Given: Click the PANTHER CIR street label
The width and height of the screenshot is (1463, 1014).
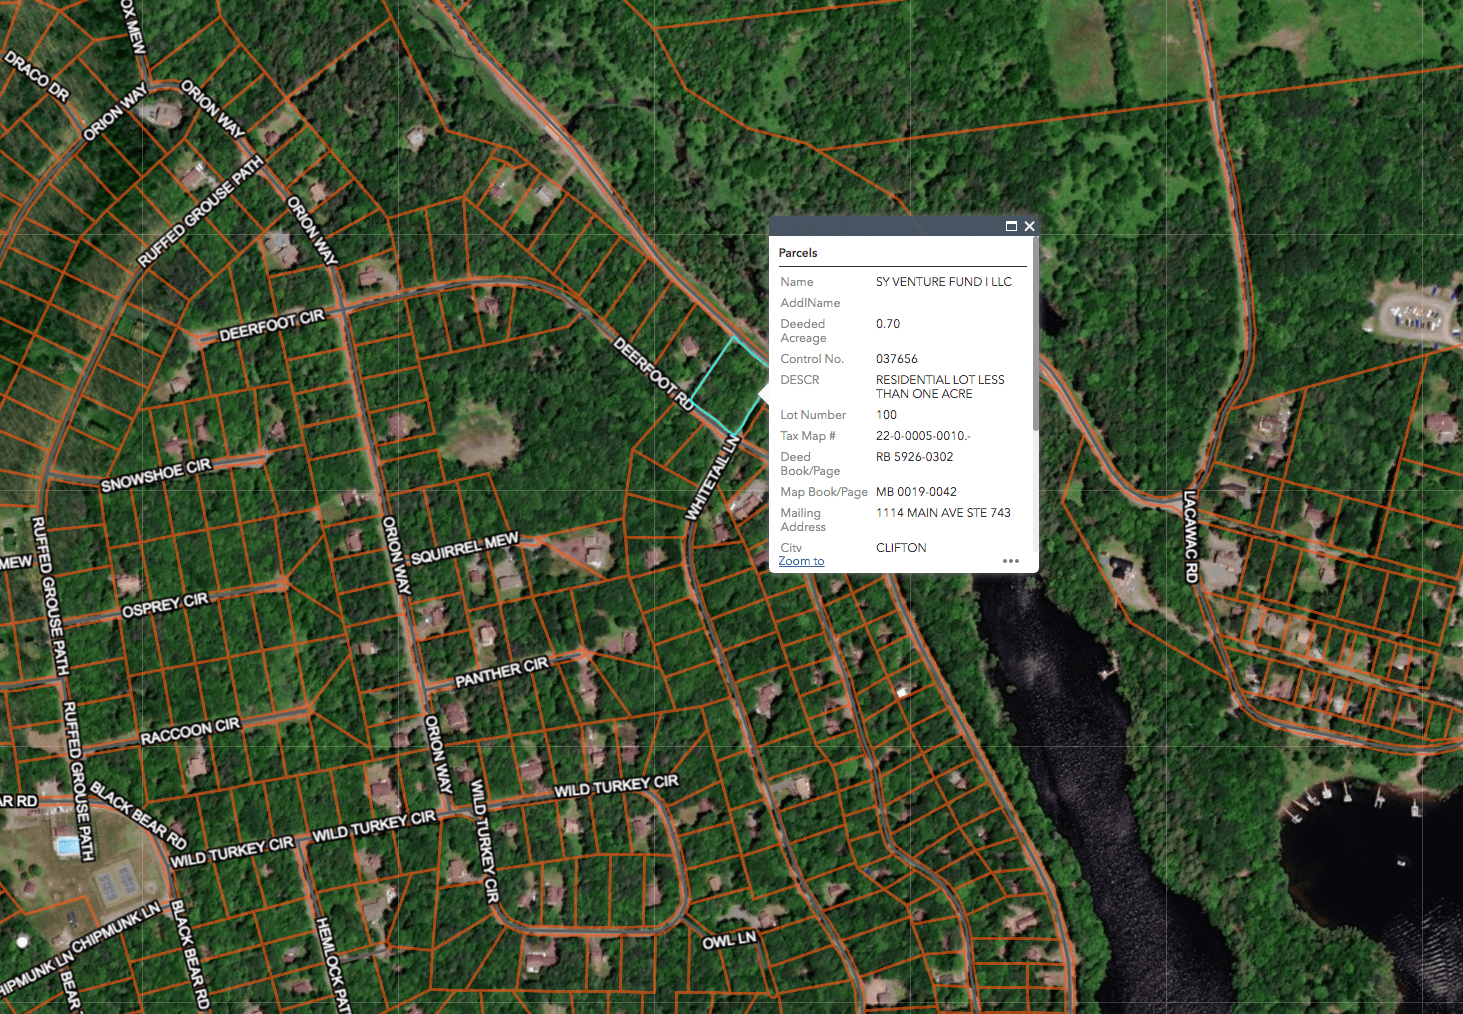Looking at the screenshot, I should pyautogui.click(x=502, y=672).
